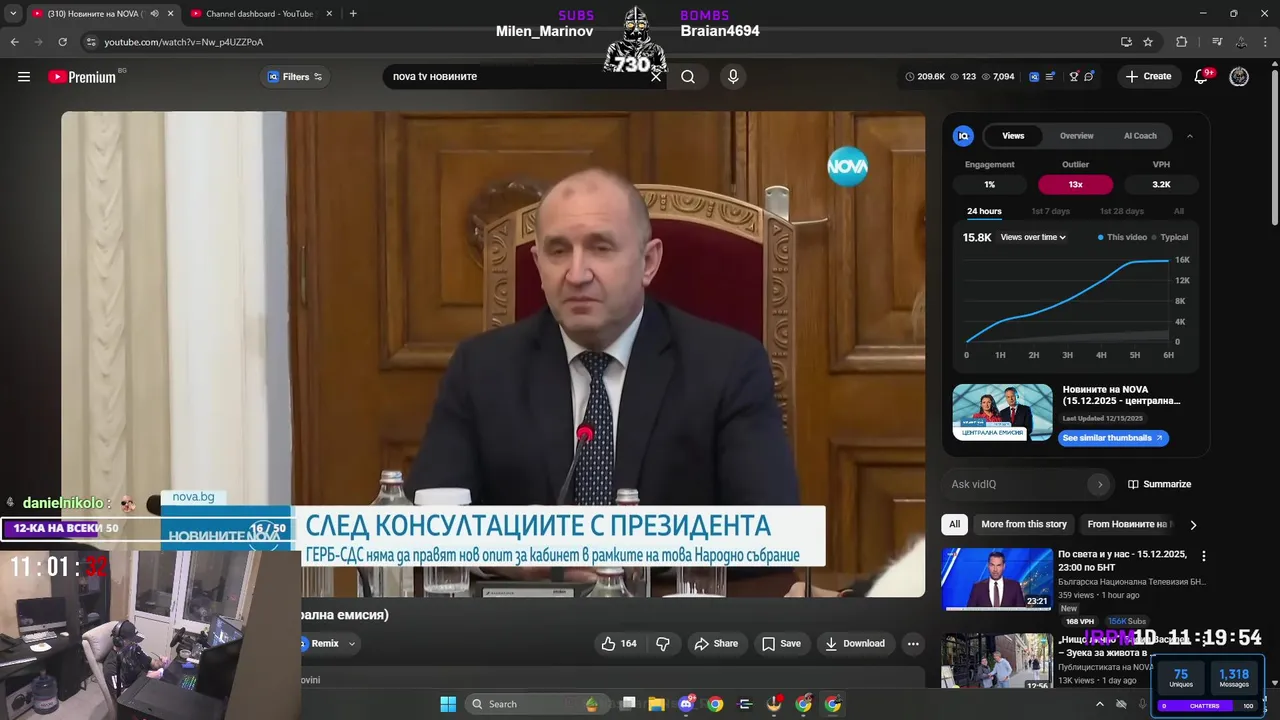Click the Outlier 13x pill
The width and height of the screenshot is (1280, 720).
click(1075, 185)
